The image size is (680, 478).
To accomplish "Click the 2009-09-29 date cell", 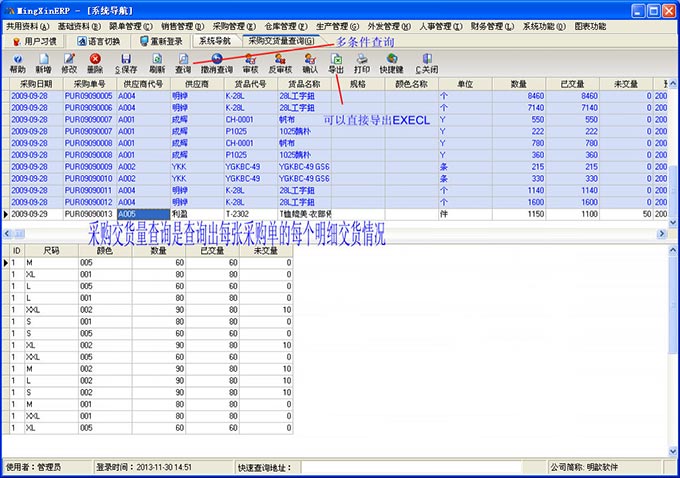I will coord(36,214).
